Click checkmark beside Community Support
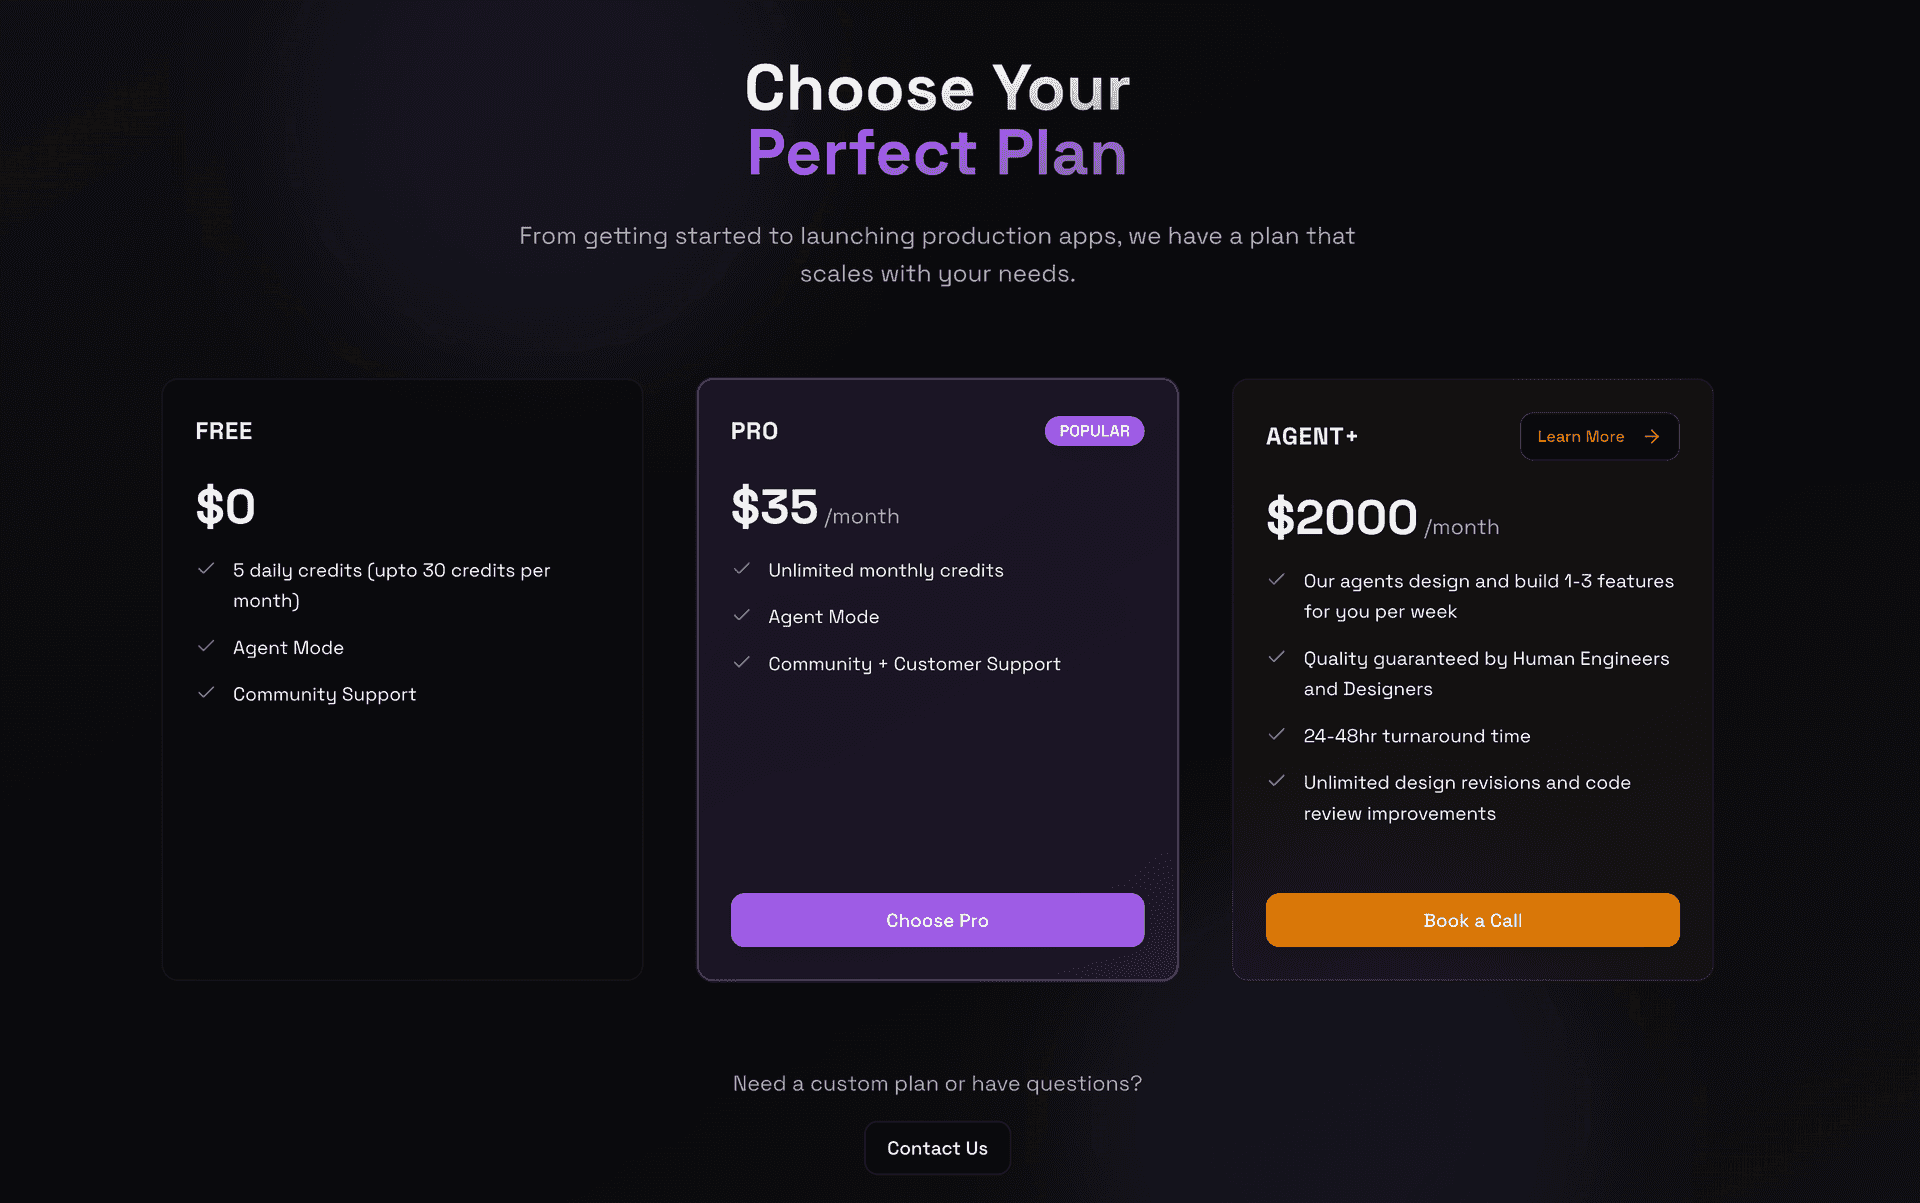This screenshot has width=1920, height=1203. [x=206, y=693]
